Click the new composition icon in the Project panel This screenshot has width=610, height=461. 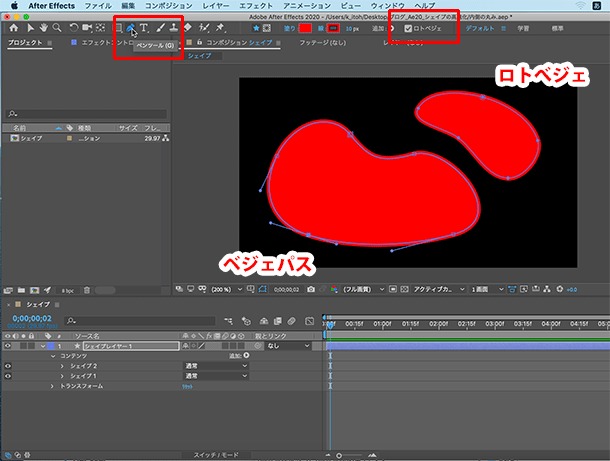pos(35,290)
